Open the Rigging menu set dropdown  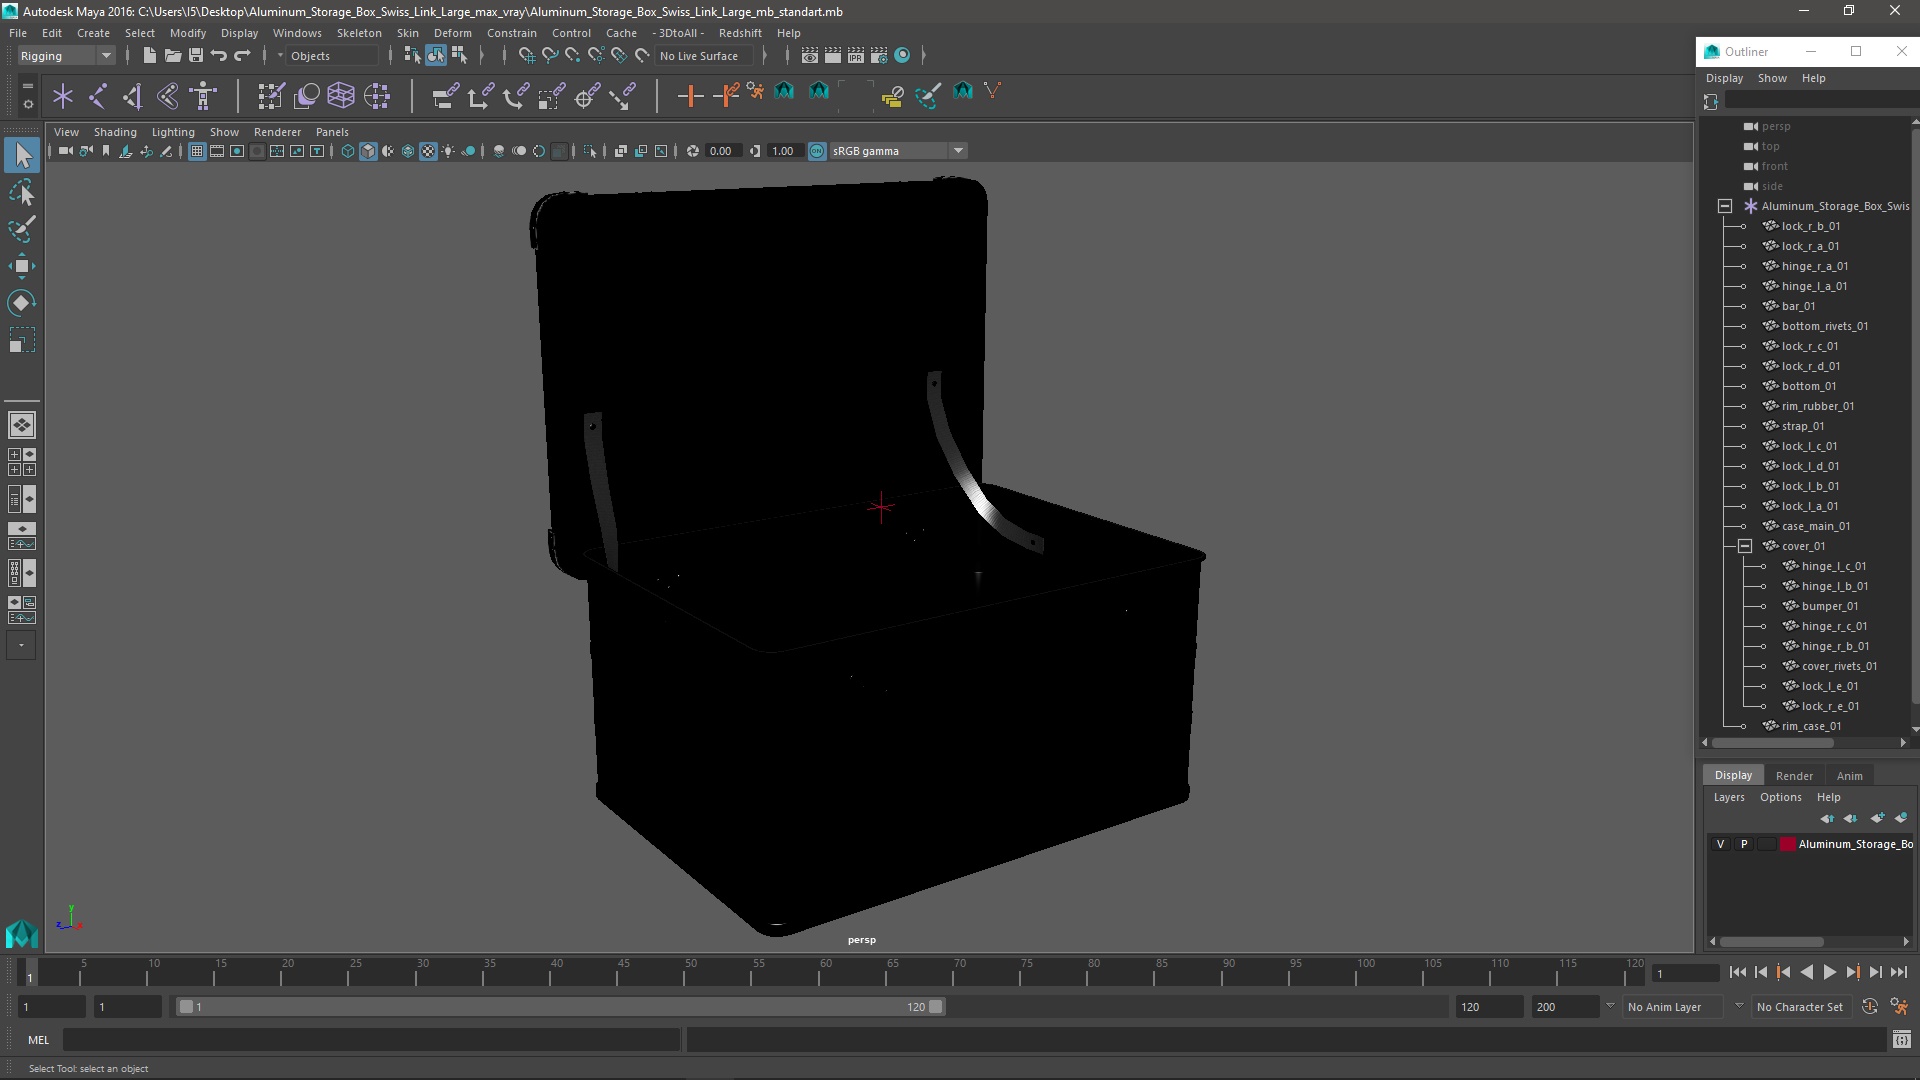point(66,56)
